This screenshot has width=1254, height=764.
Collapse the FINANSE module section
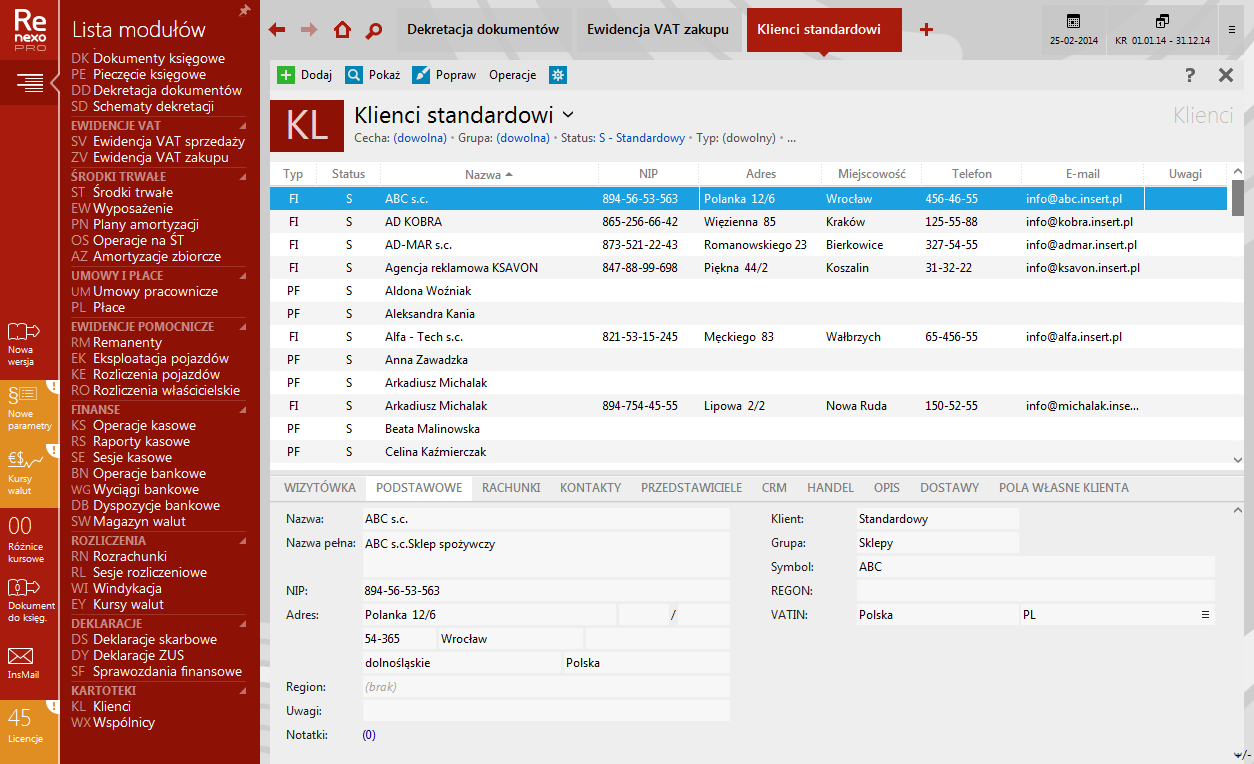[x=242, y=409]
